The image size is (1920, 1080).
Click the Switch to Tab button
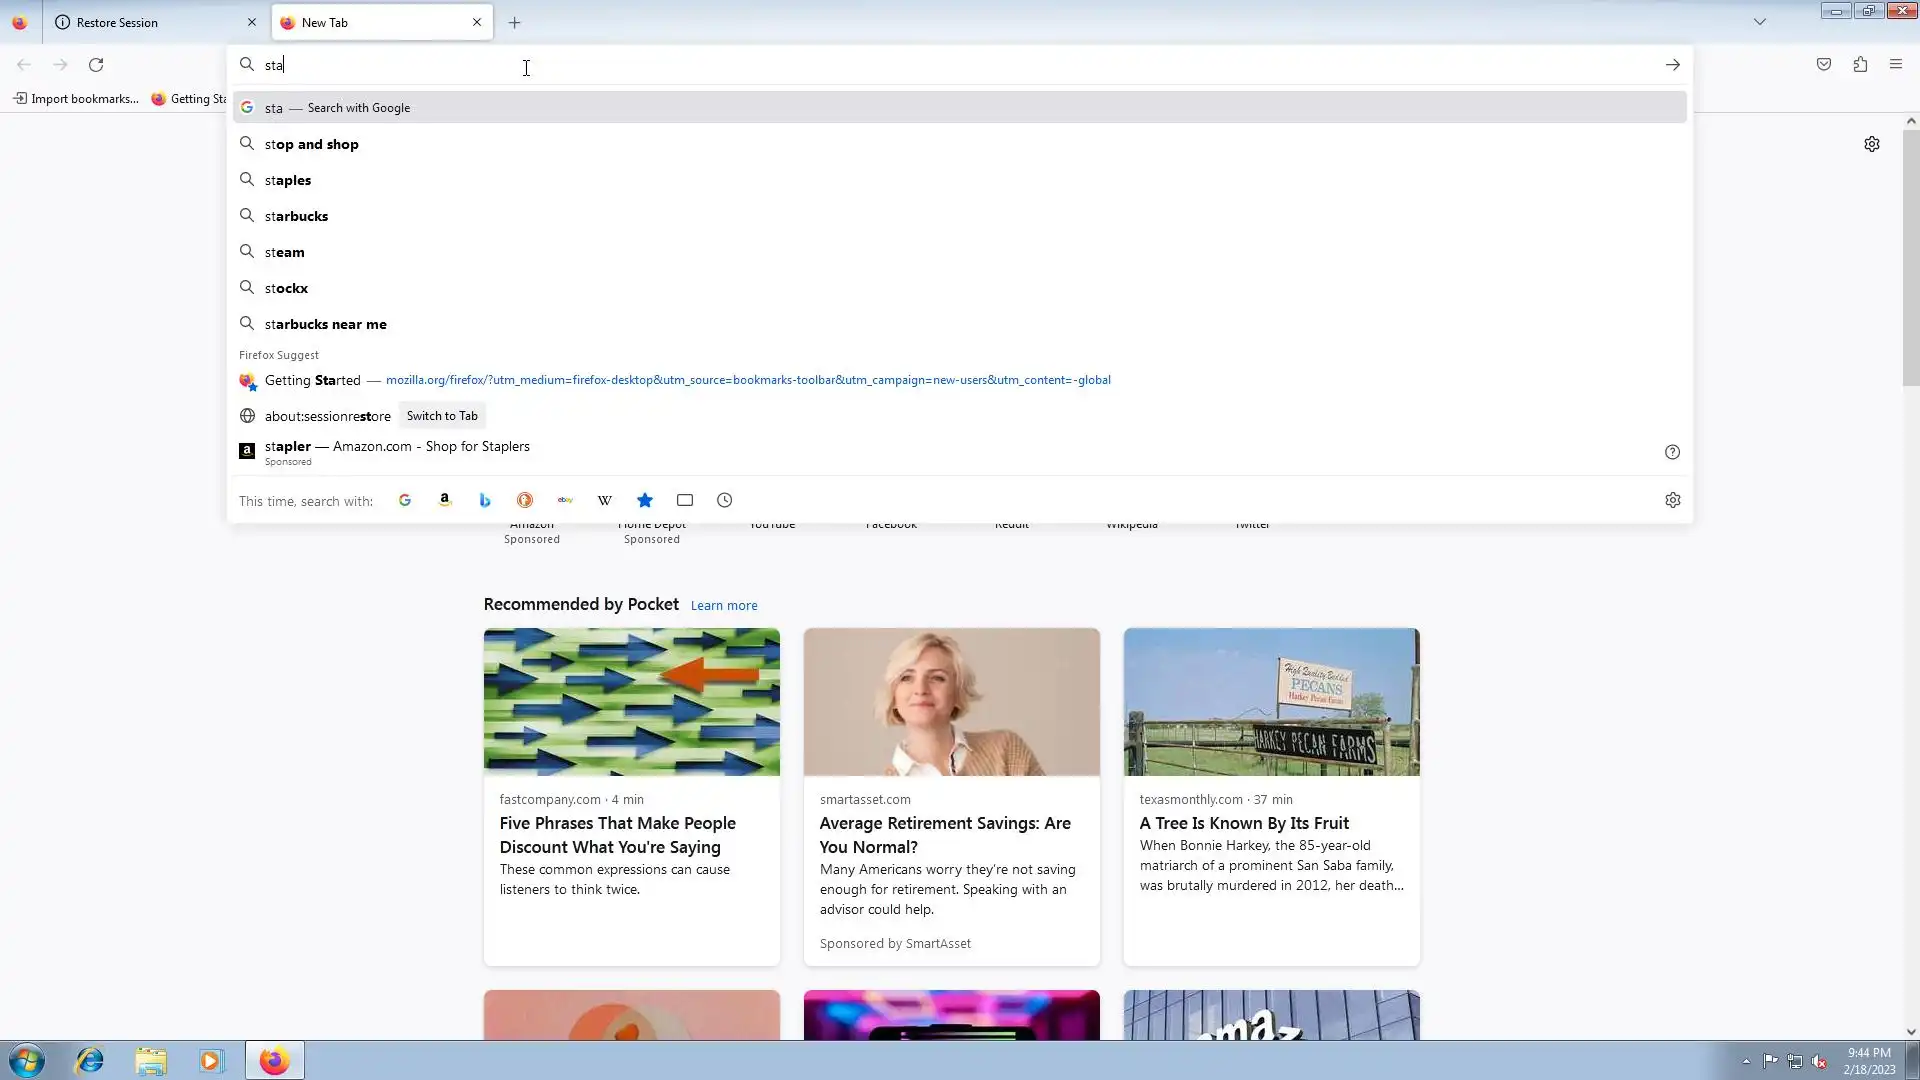coord(442,416)
